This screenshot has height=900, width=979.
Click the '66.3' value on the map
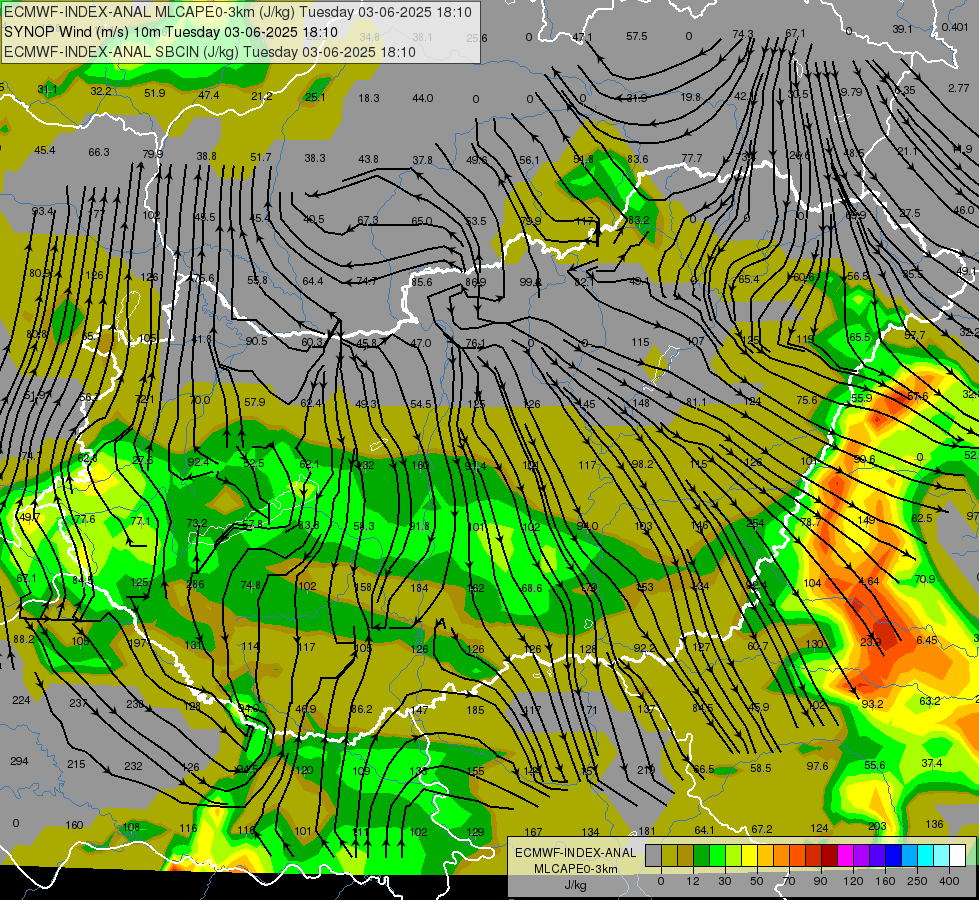99,152
